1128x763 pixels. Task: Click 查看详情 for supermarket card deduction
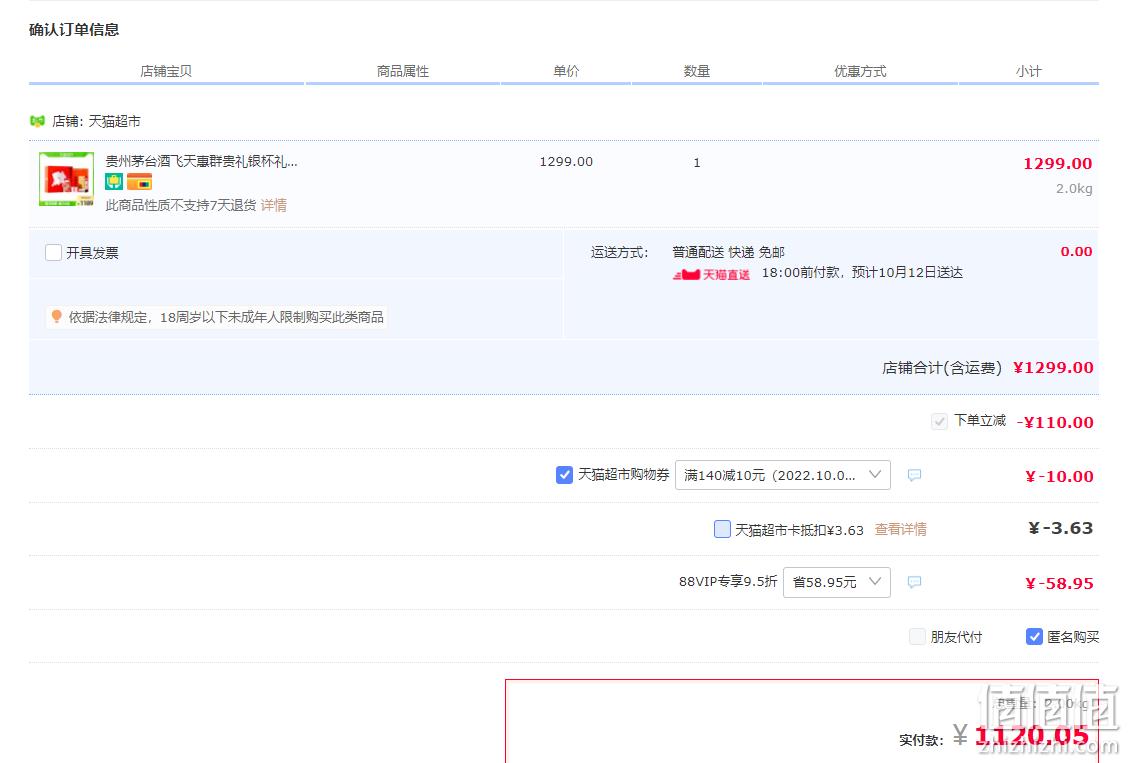coord(901,529)
